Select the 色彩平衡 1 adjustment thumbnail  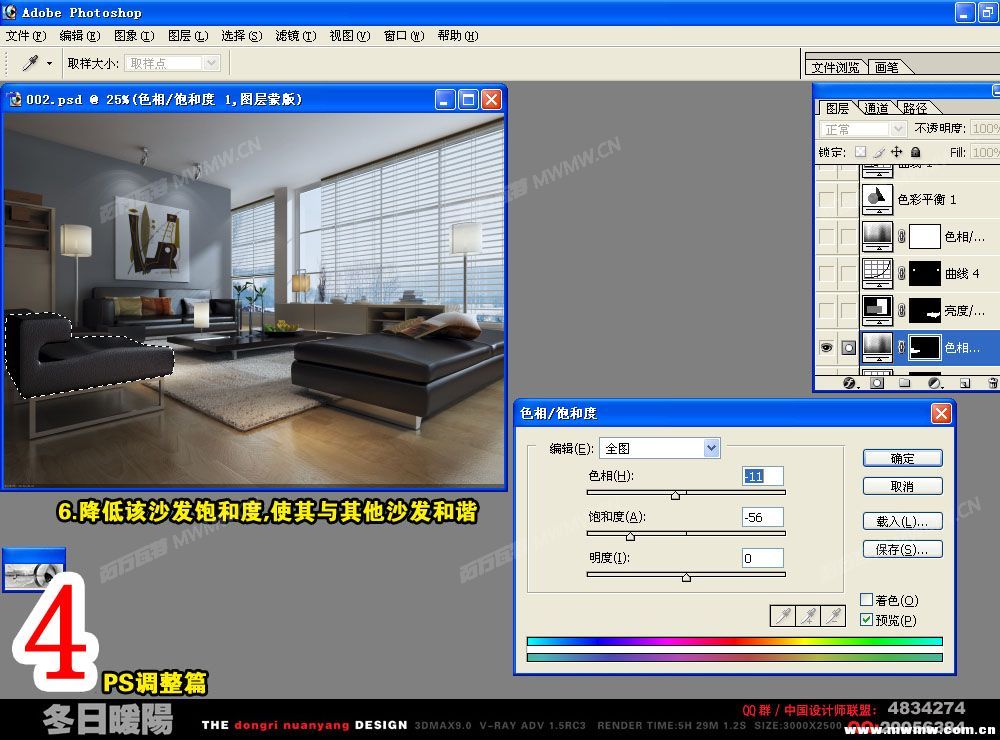[x=878, y=199]
